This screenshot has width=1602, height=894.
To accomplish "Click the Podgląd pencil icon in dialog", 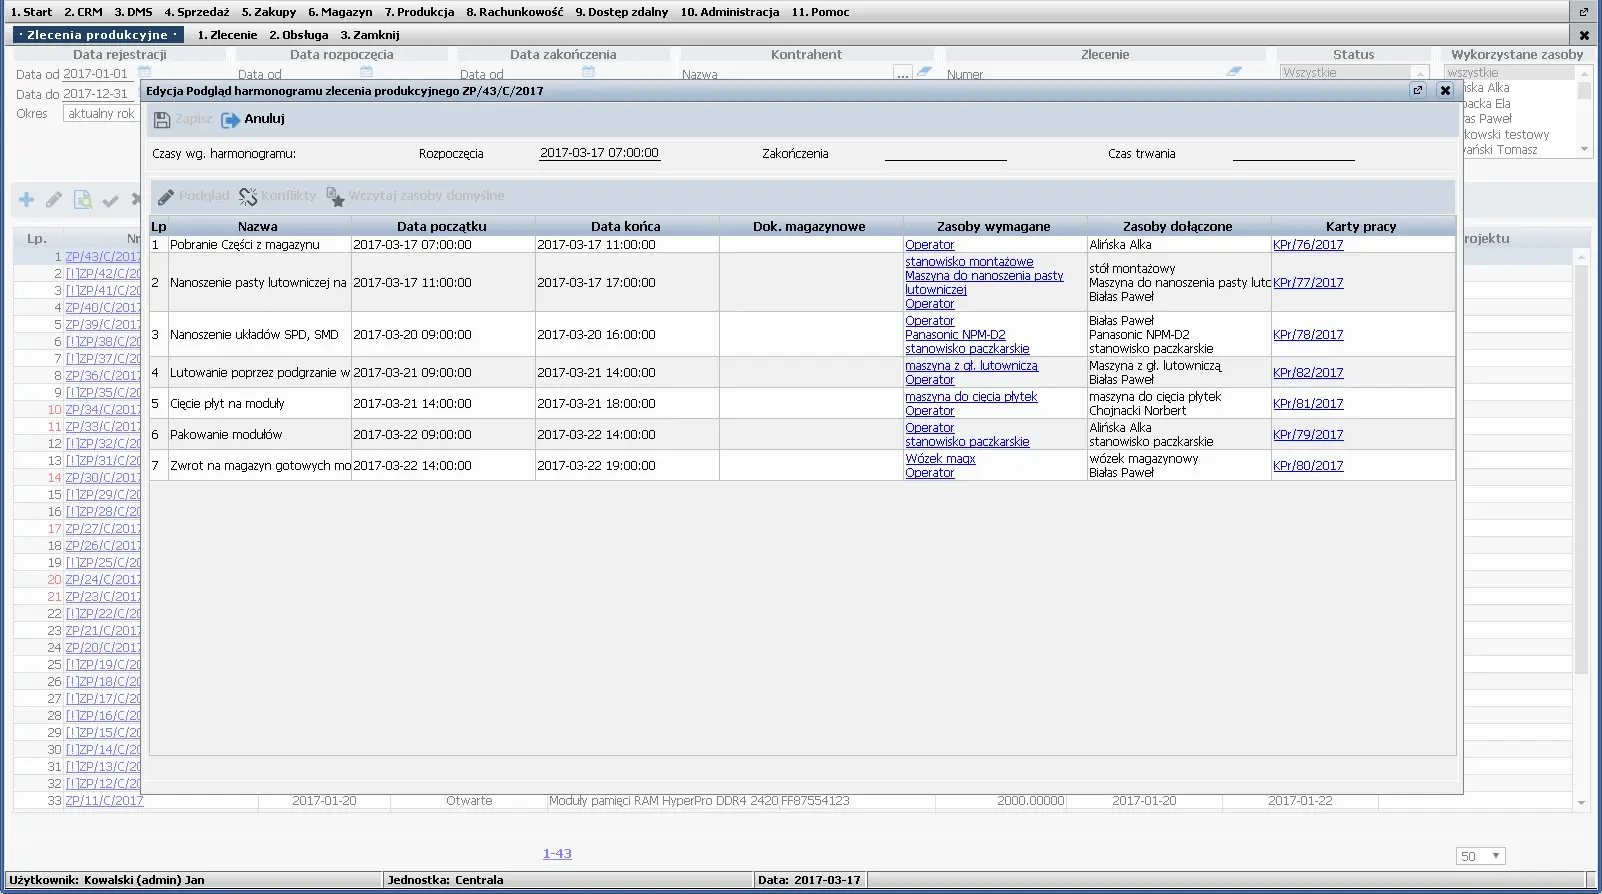I will (x=166, y=197).
